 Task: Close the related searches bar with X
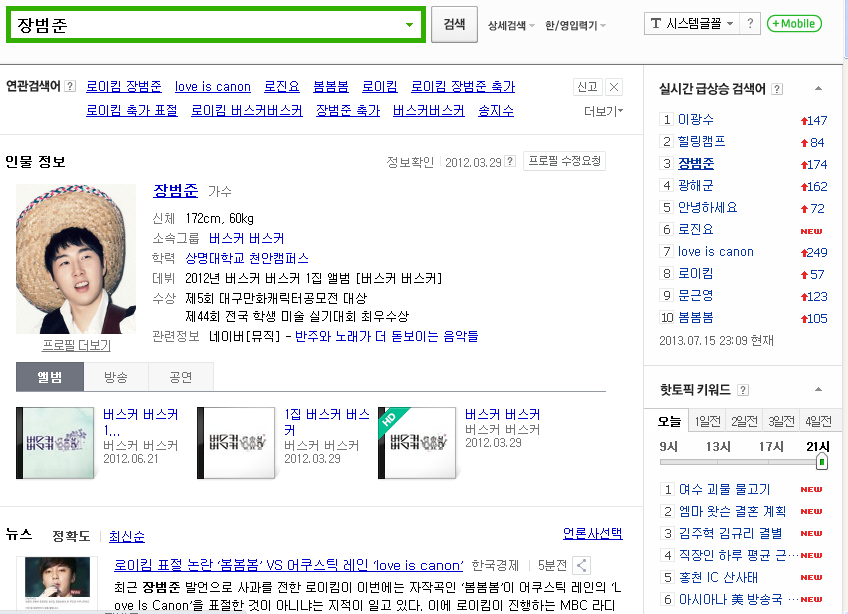pyautogui.click(x=614, y=87)
